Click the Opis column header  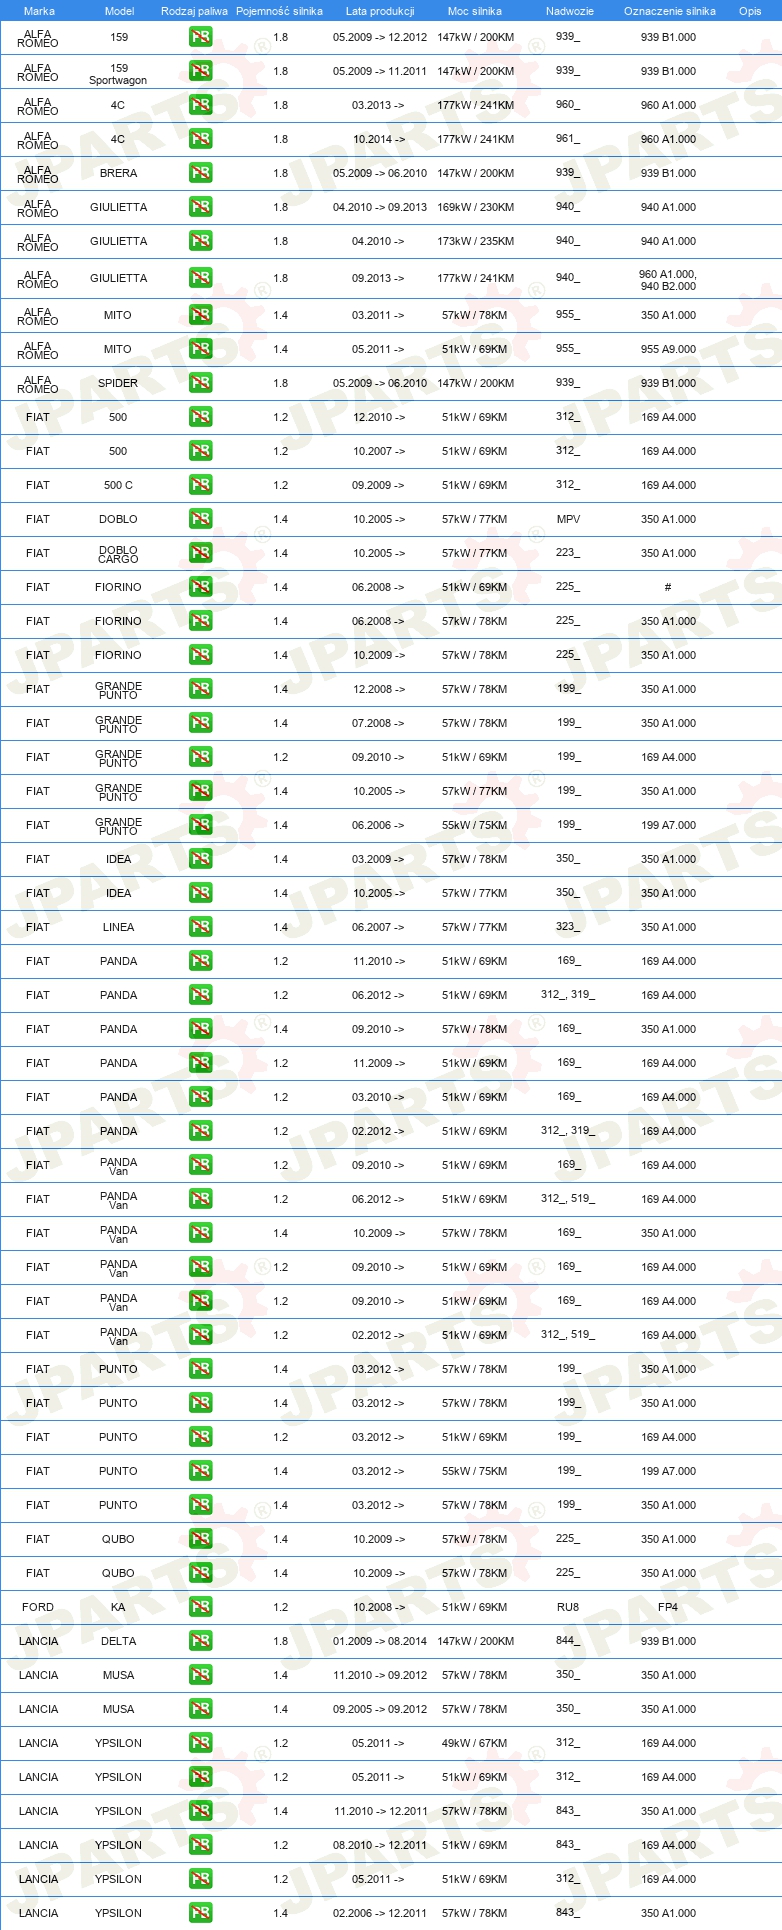click(750, 11)
